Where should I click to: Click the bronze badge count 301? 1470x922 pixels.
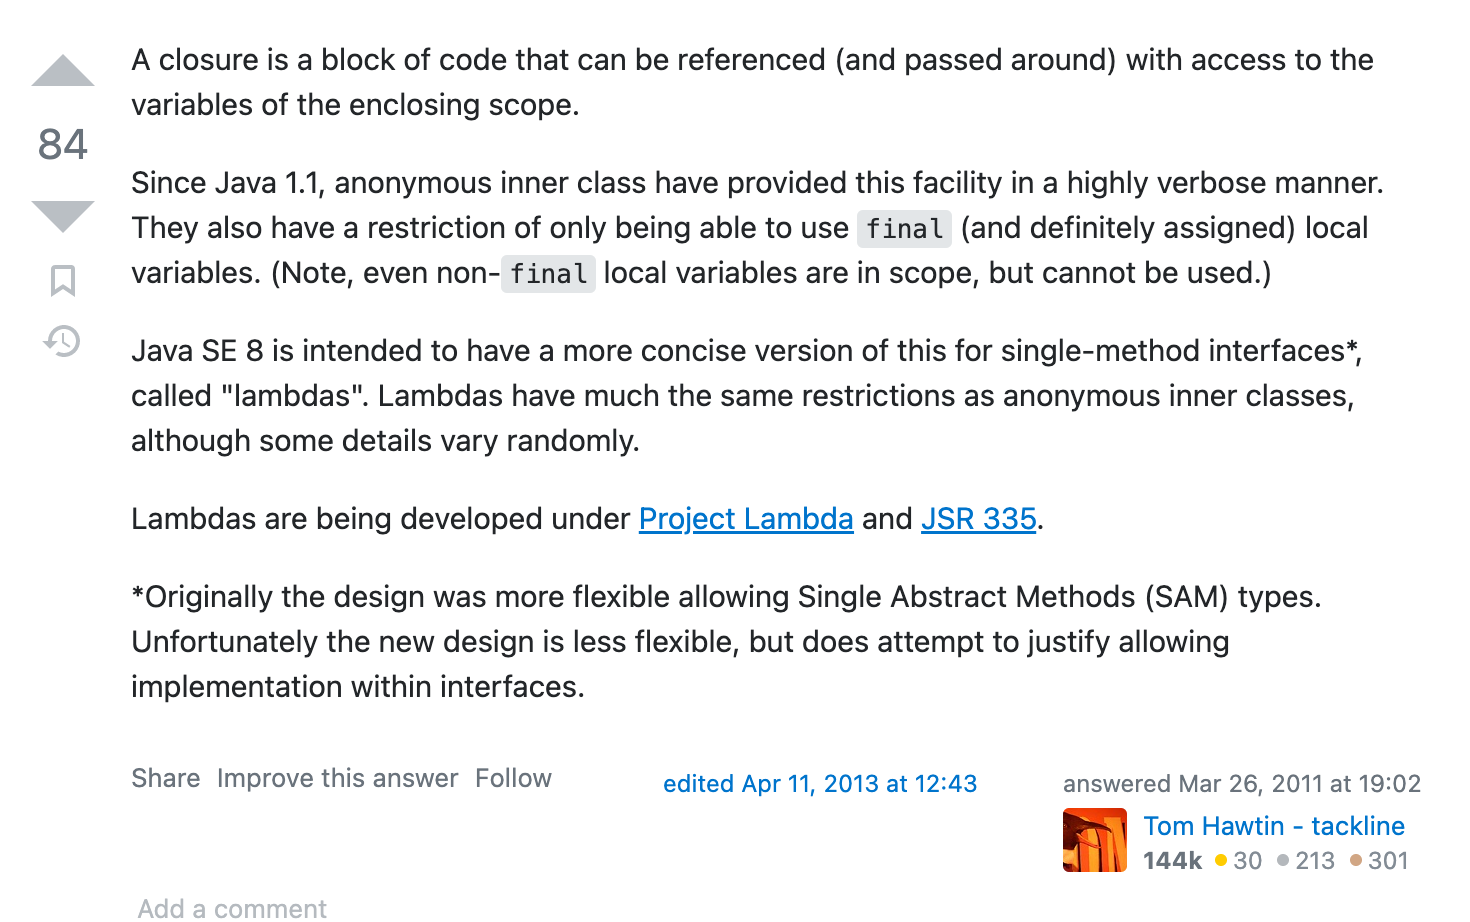[1379, 860]
